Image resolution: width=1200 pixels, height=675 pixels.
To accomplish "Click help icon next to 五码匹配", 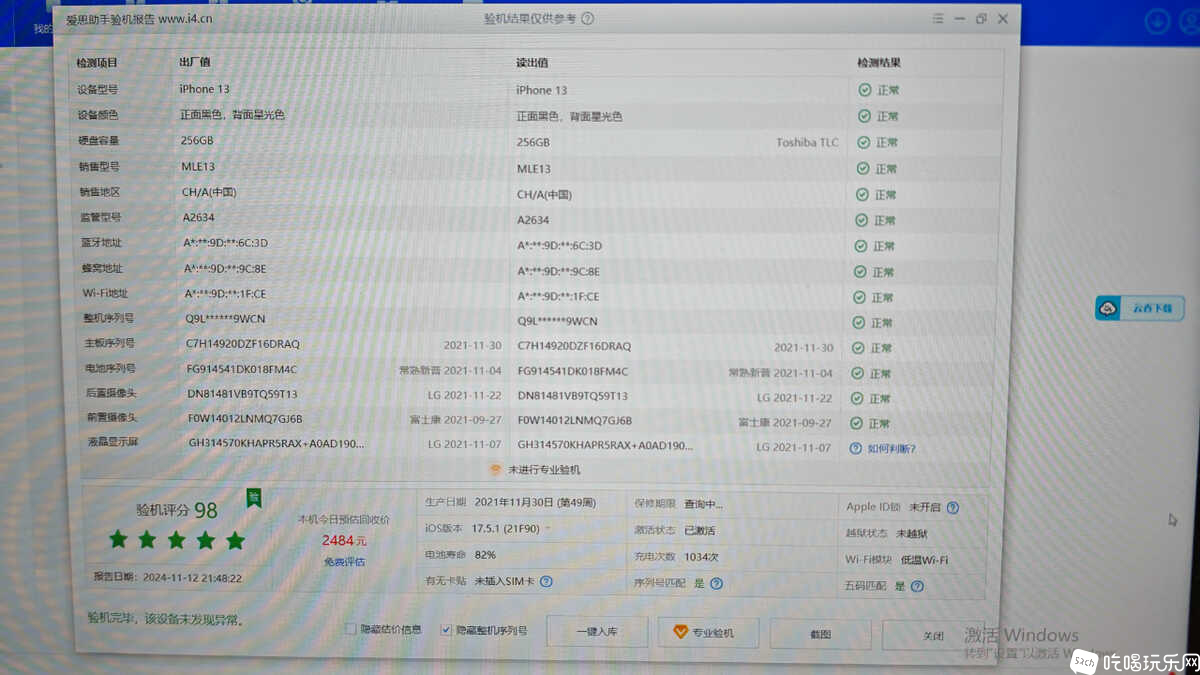I will [917, 586].
